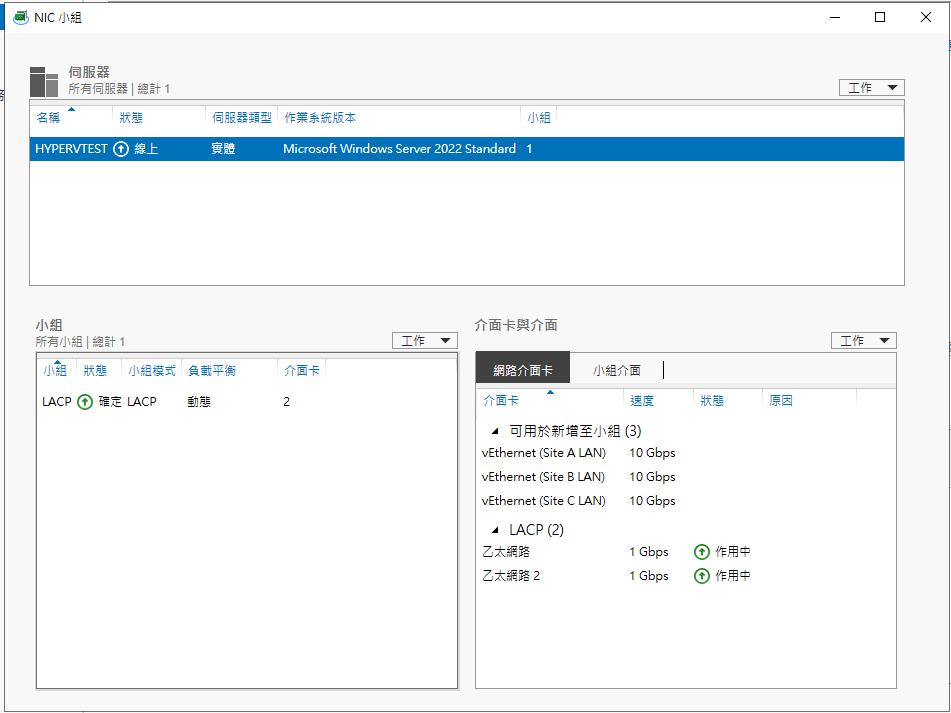Click 1 Gbps speed of 乙太網路 2
This screenshot has height=713, width=951.
click(x=648, y=575)
